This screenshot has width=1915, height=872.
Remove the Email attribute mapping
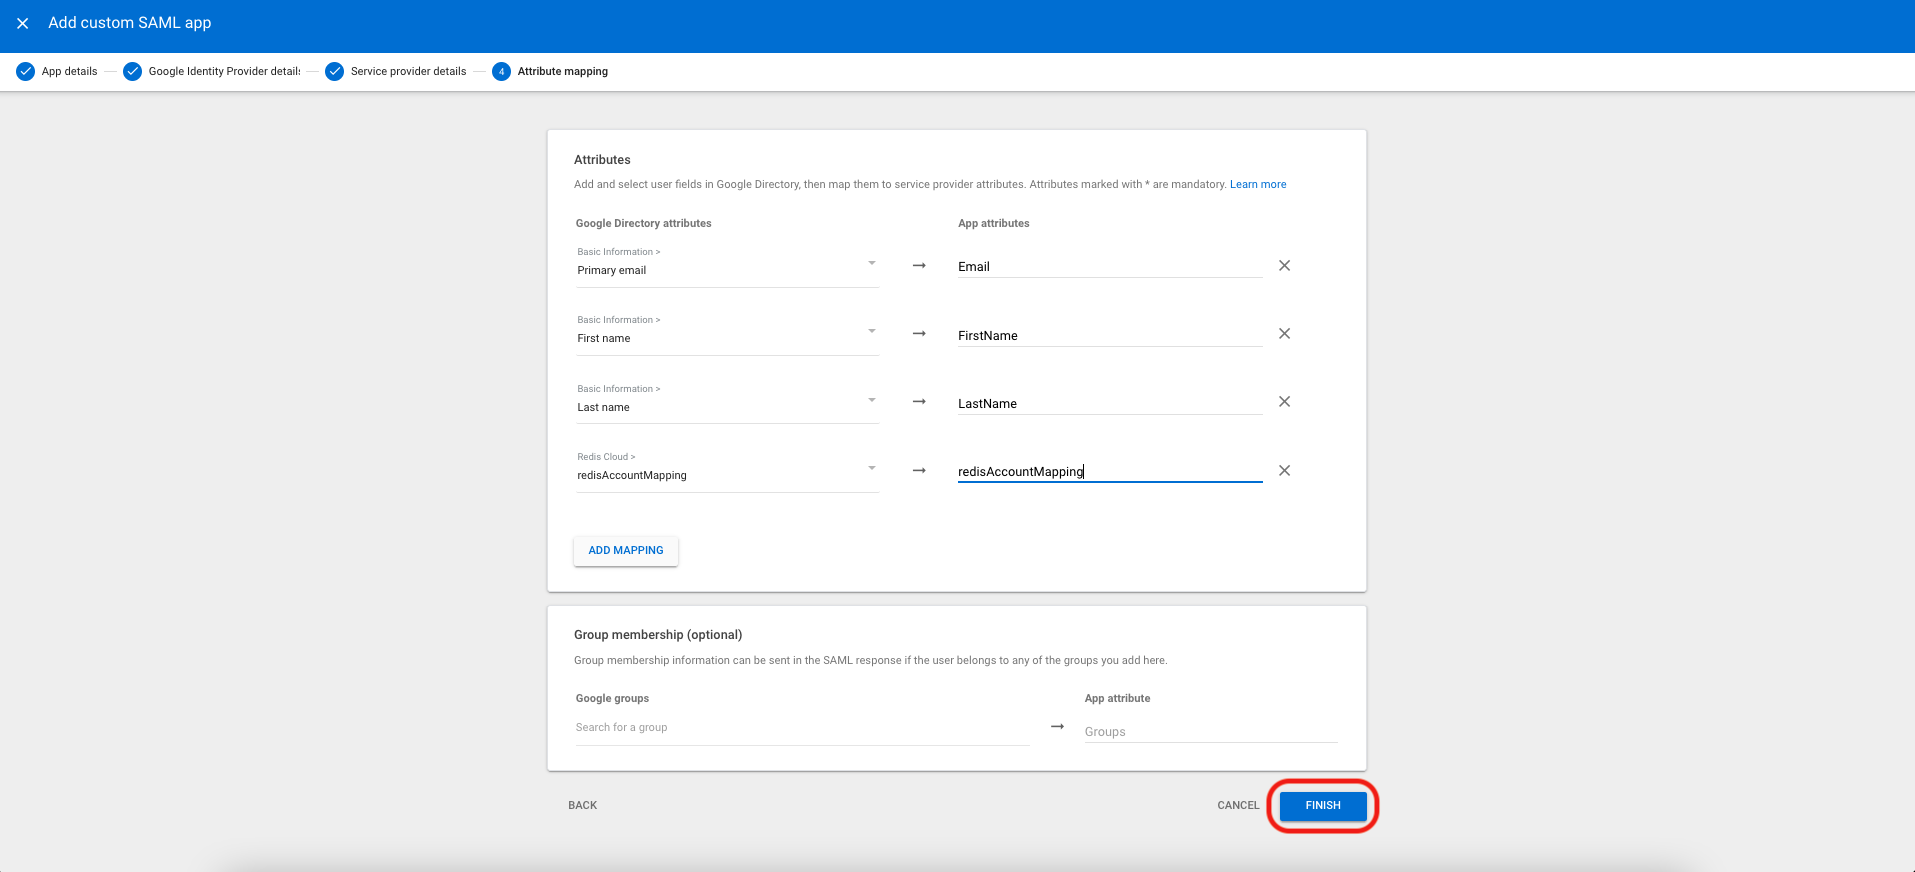(x=1284, y=266)
